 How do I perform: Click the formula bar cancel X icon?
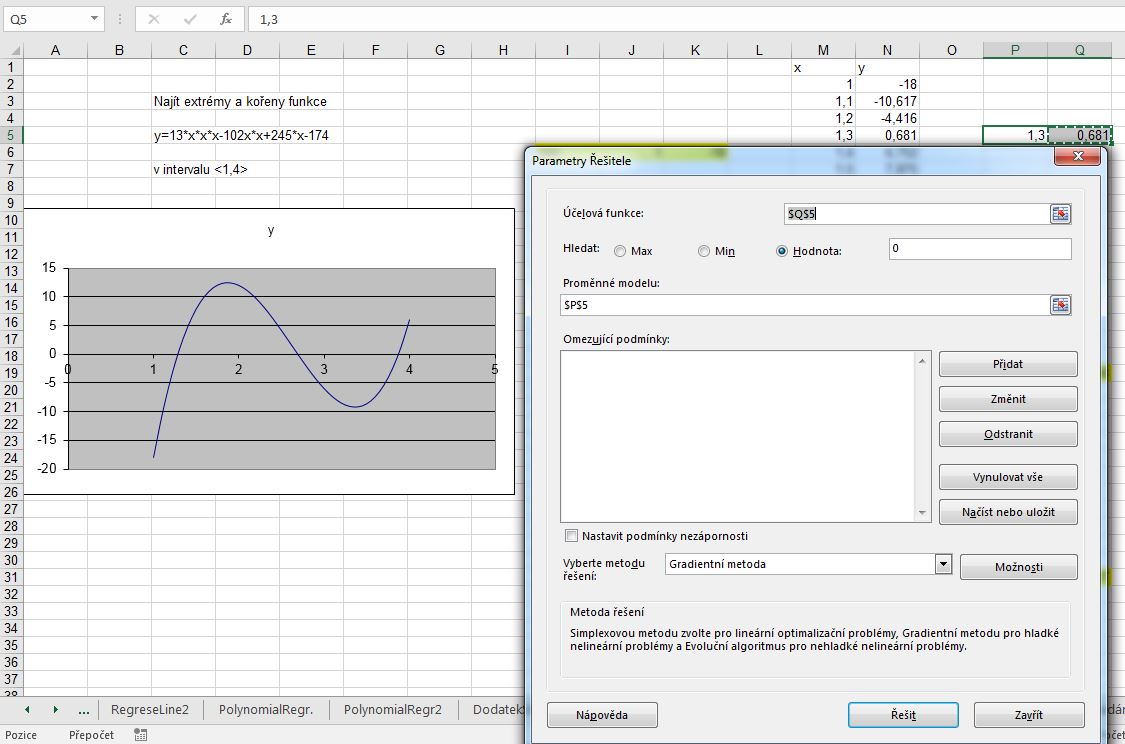[154, 19]
